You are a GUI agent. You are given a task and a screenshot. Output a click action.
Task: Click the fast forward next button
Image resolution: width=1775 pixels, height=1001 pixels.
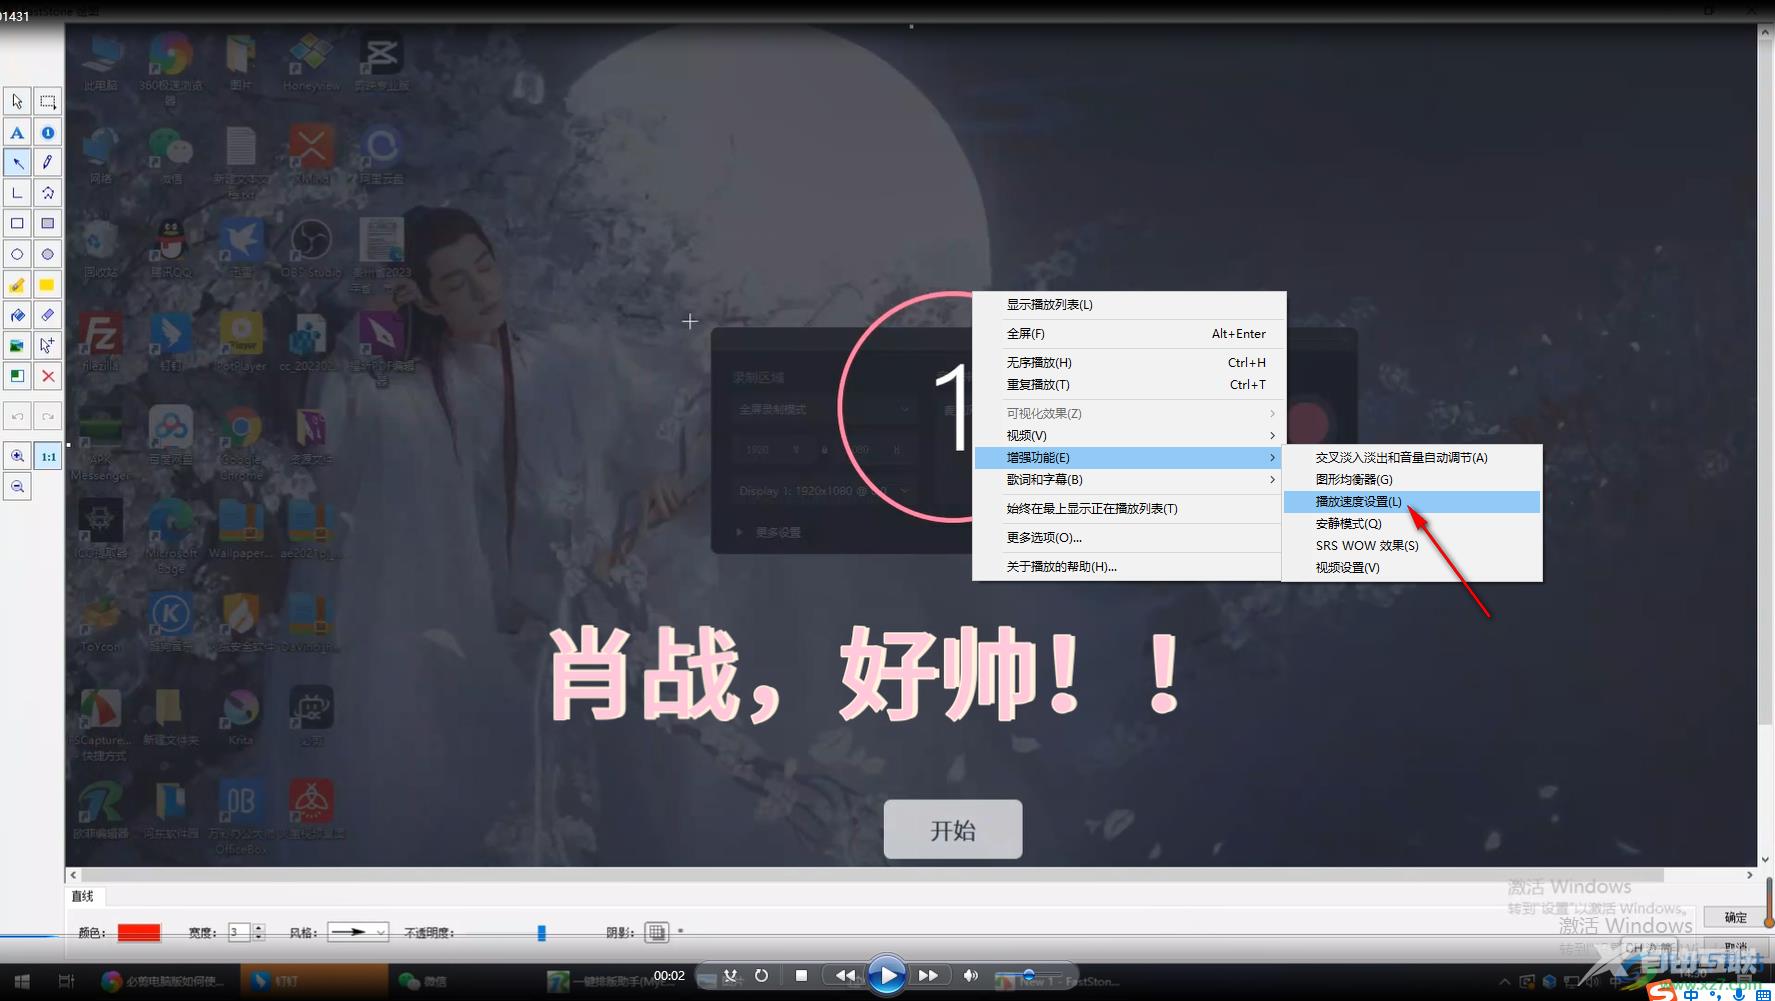(929, 975)
